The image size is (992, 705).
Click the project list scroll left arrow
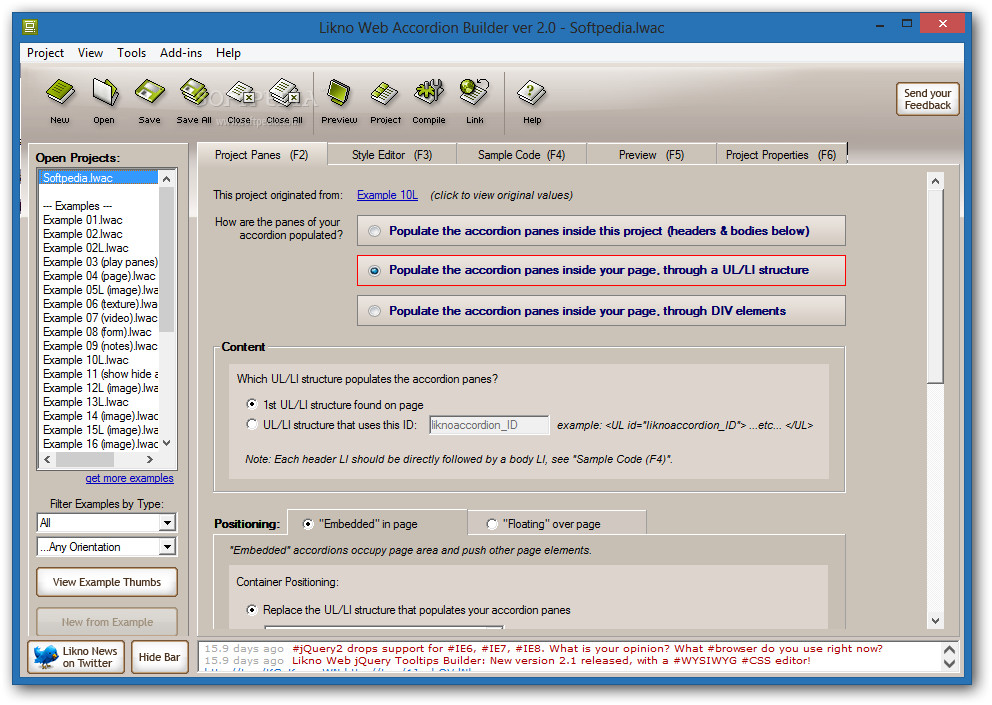click(47, 459)
